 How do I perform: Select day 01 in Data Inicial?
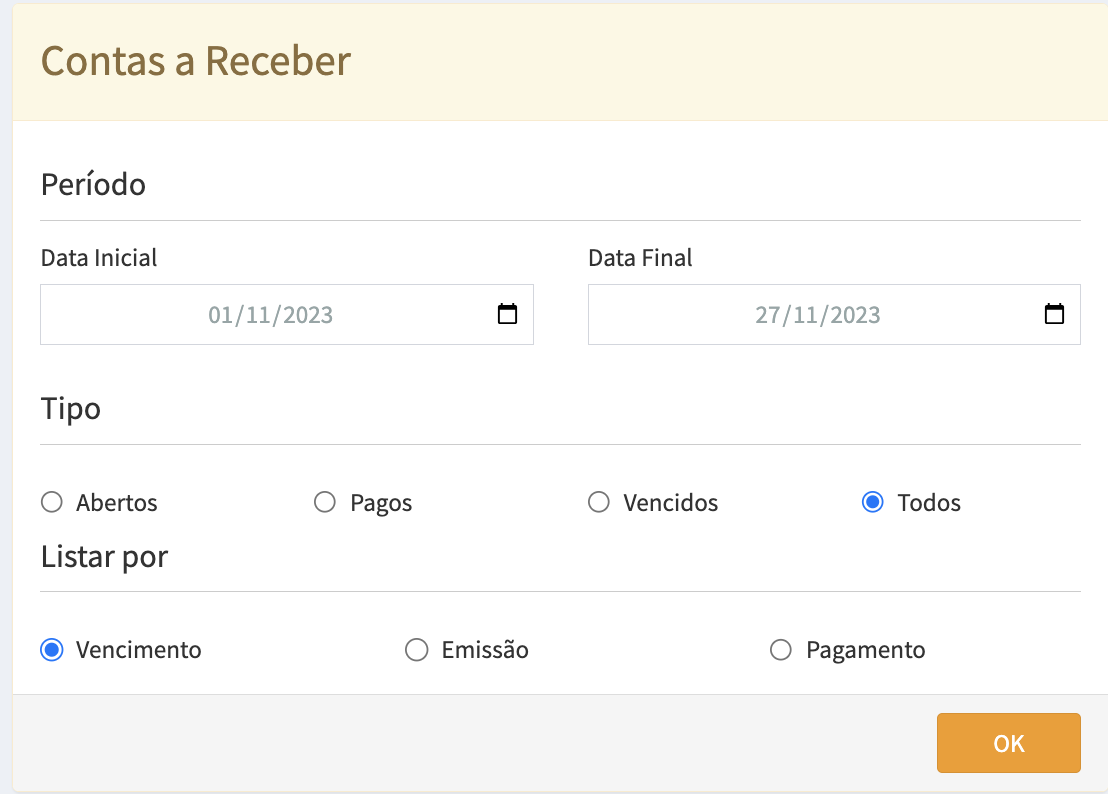[x=219, y=316]
